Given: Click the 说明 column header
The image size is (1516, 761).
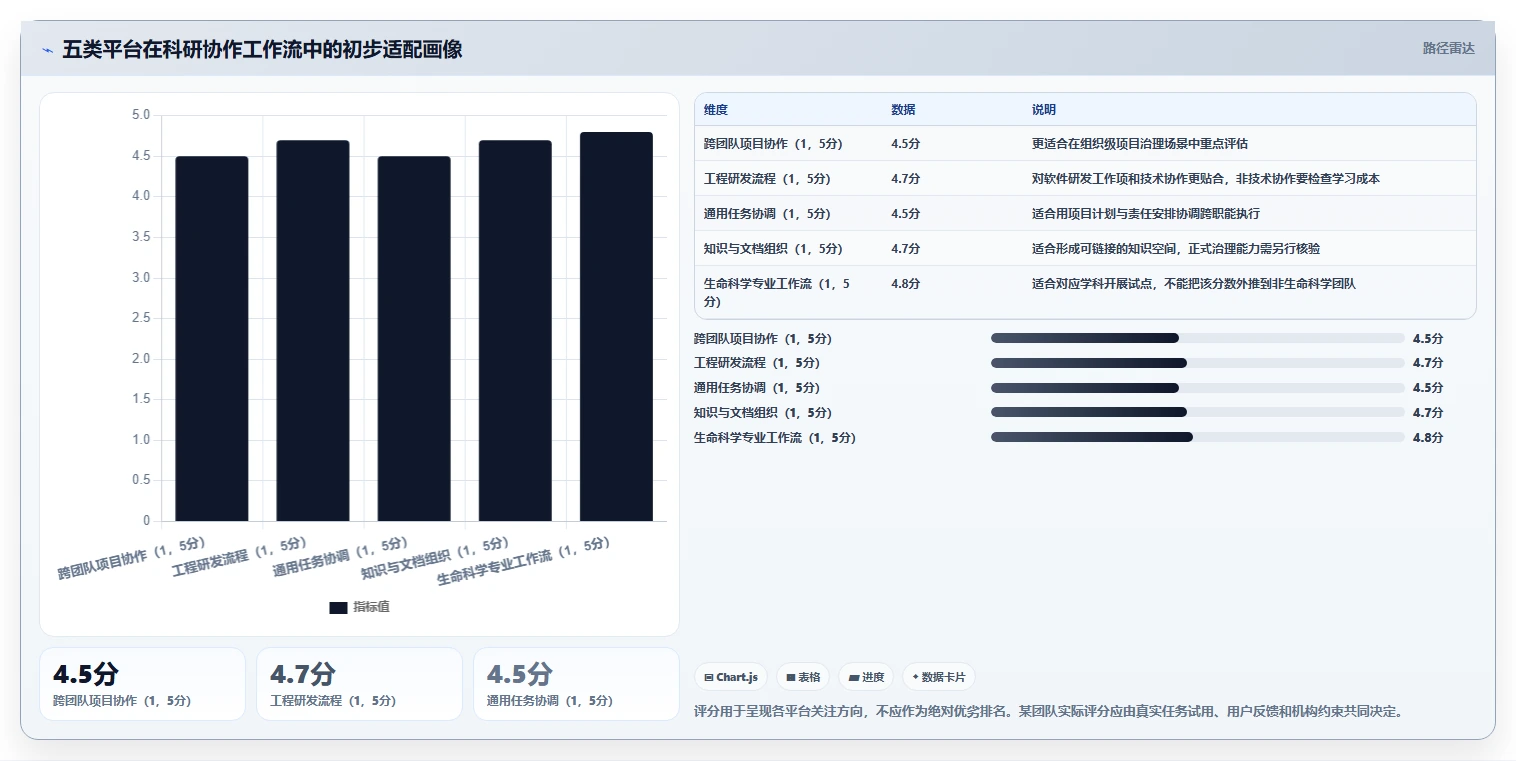Looking at the screenshot, I should point(1044,110).
